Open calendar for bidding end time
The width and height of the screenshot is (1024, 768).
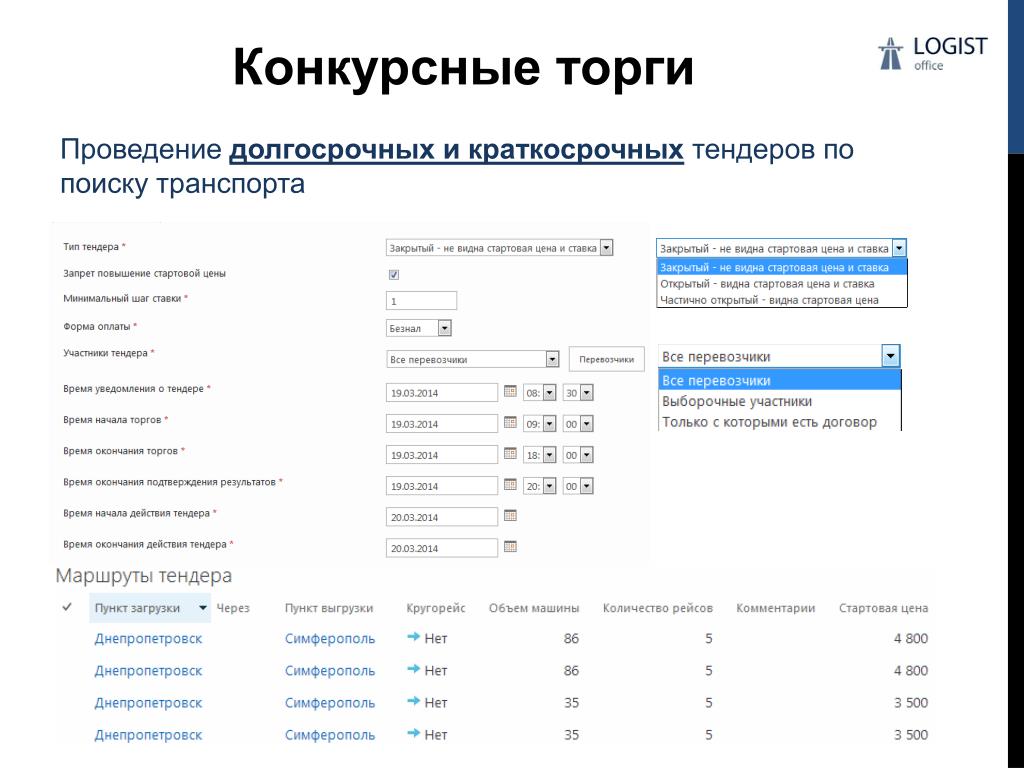[510, 453]
